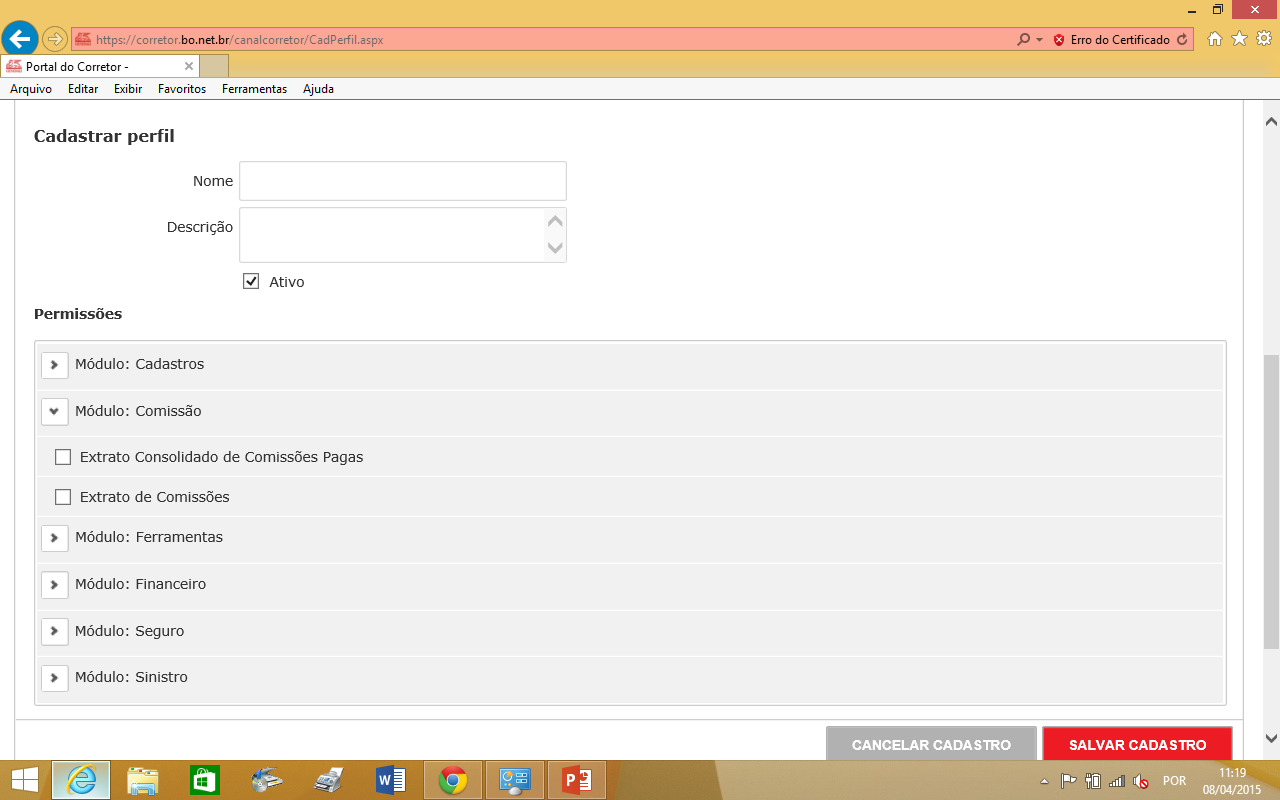
Task: Open the Control Panel taskbar icon
Action: [515, 780]
